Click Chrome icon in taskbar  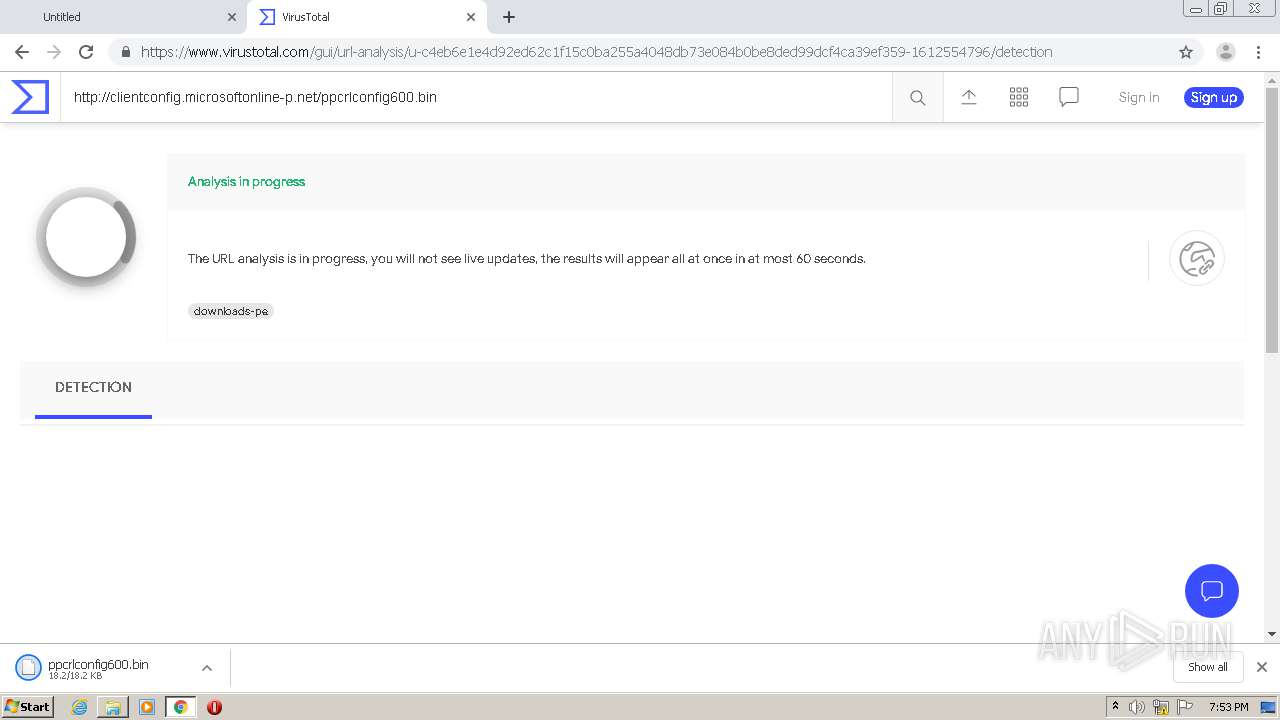(x=181, y=707)
